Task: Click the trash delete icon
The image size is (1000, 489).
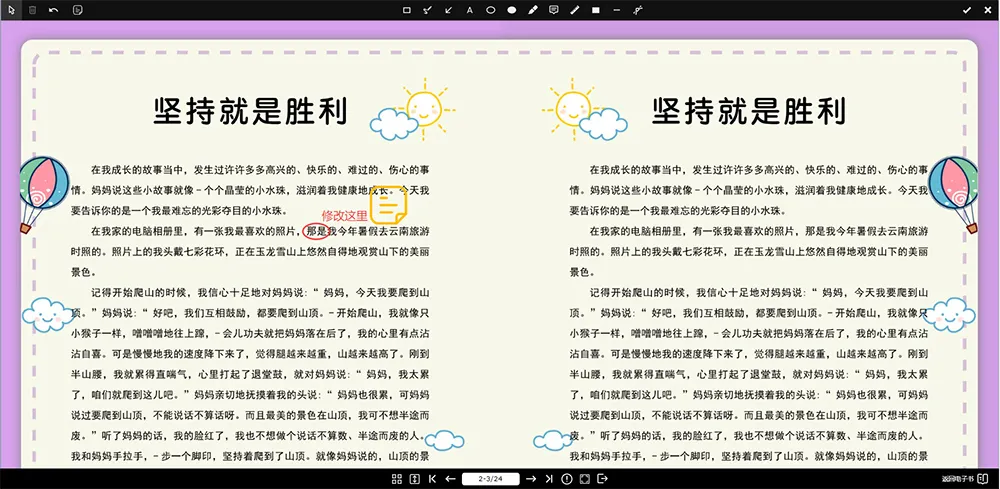Action: [33, 10]
